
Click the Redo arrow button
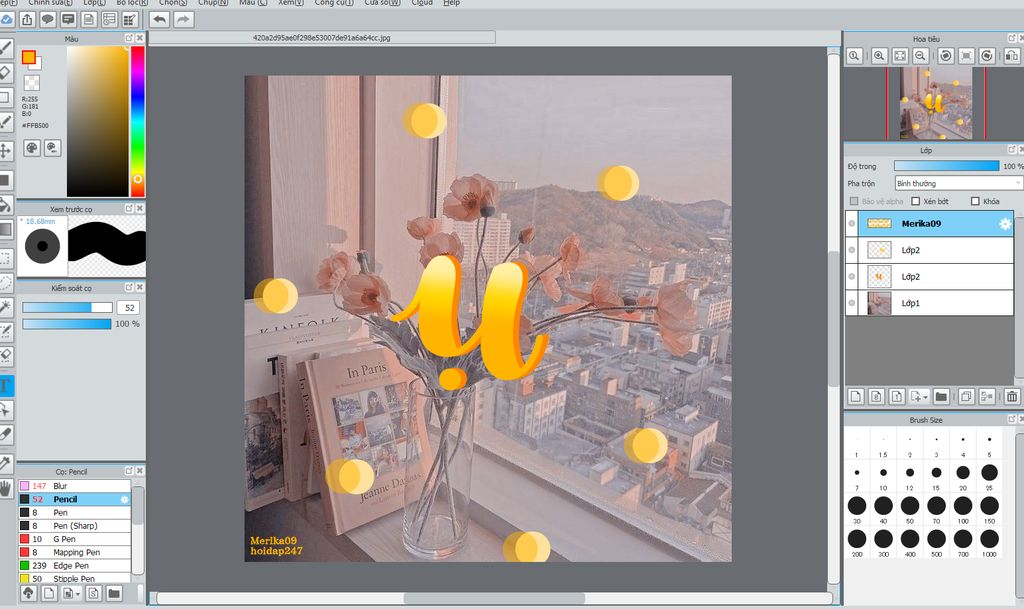pos(184,20)
